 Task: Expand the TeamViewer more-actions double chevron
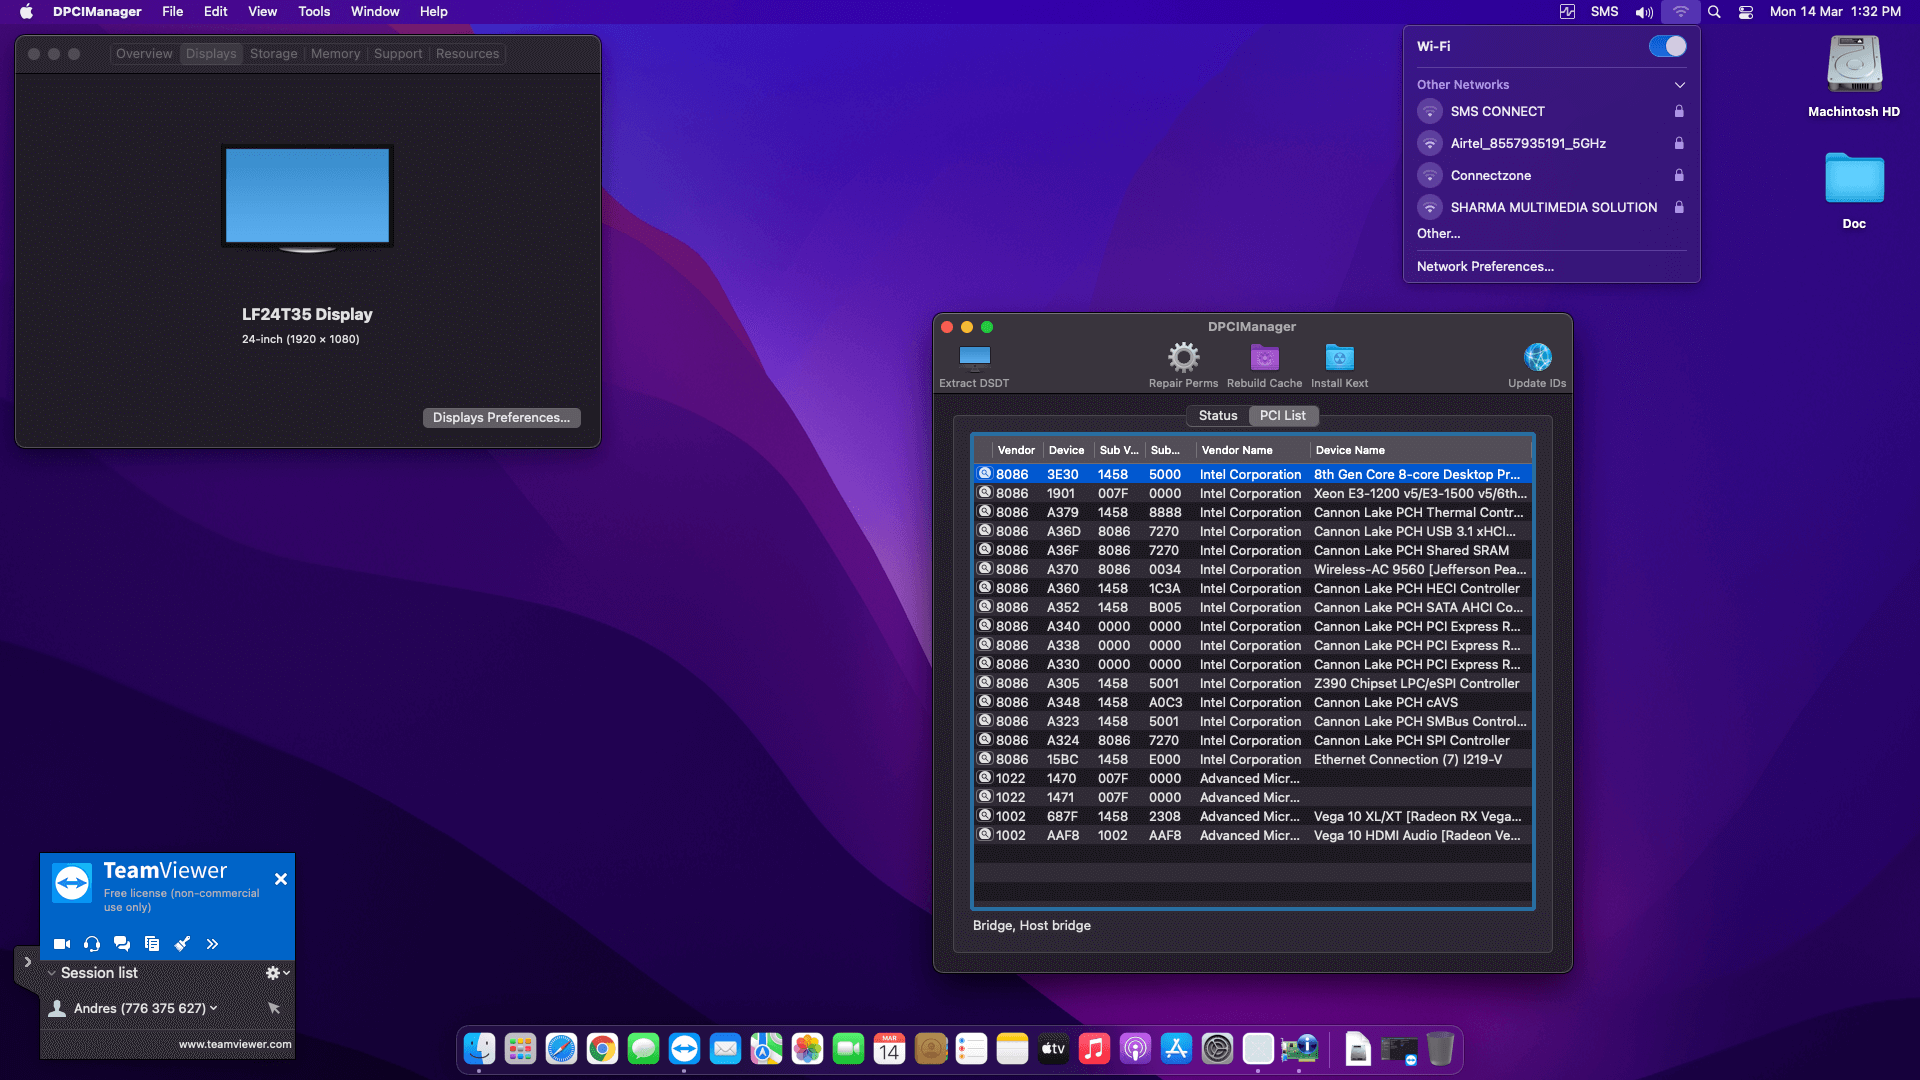tap(212, 943)
